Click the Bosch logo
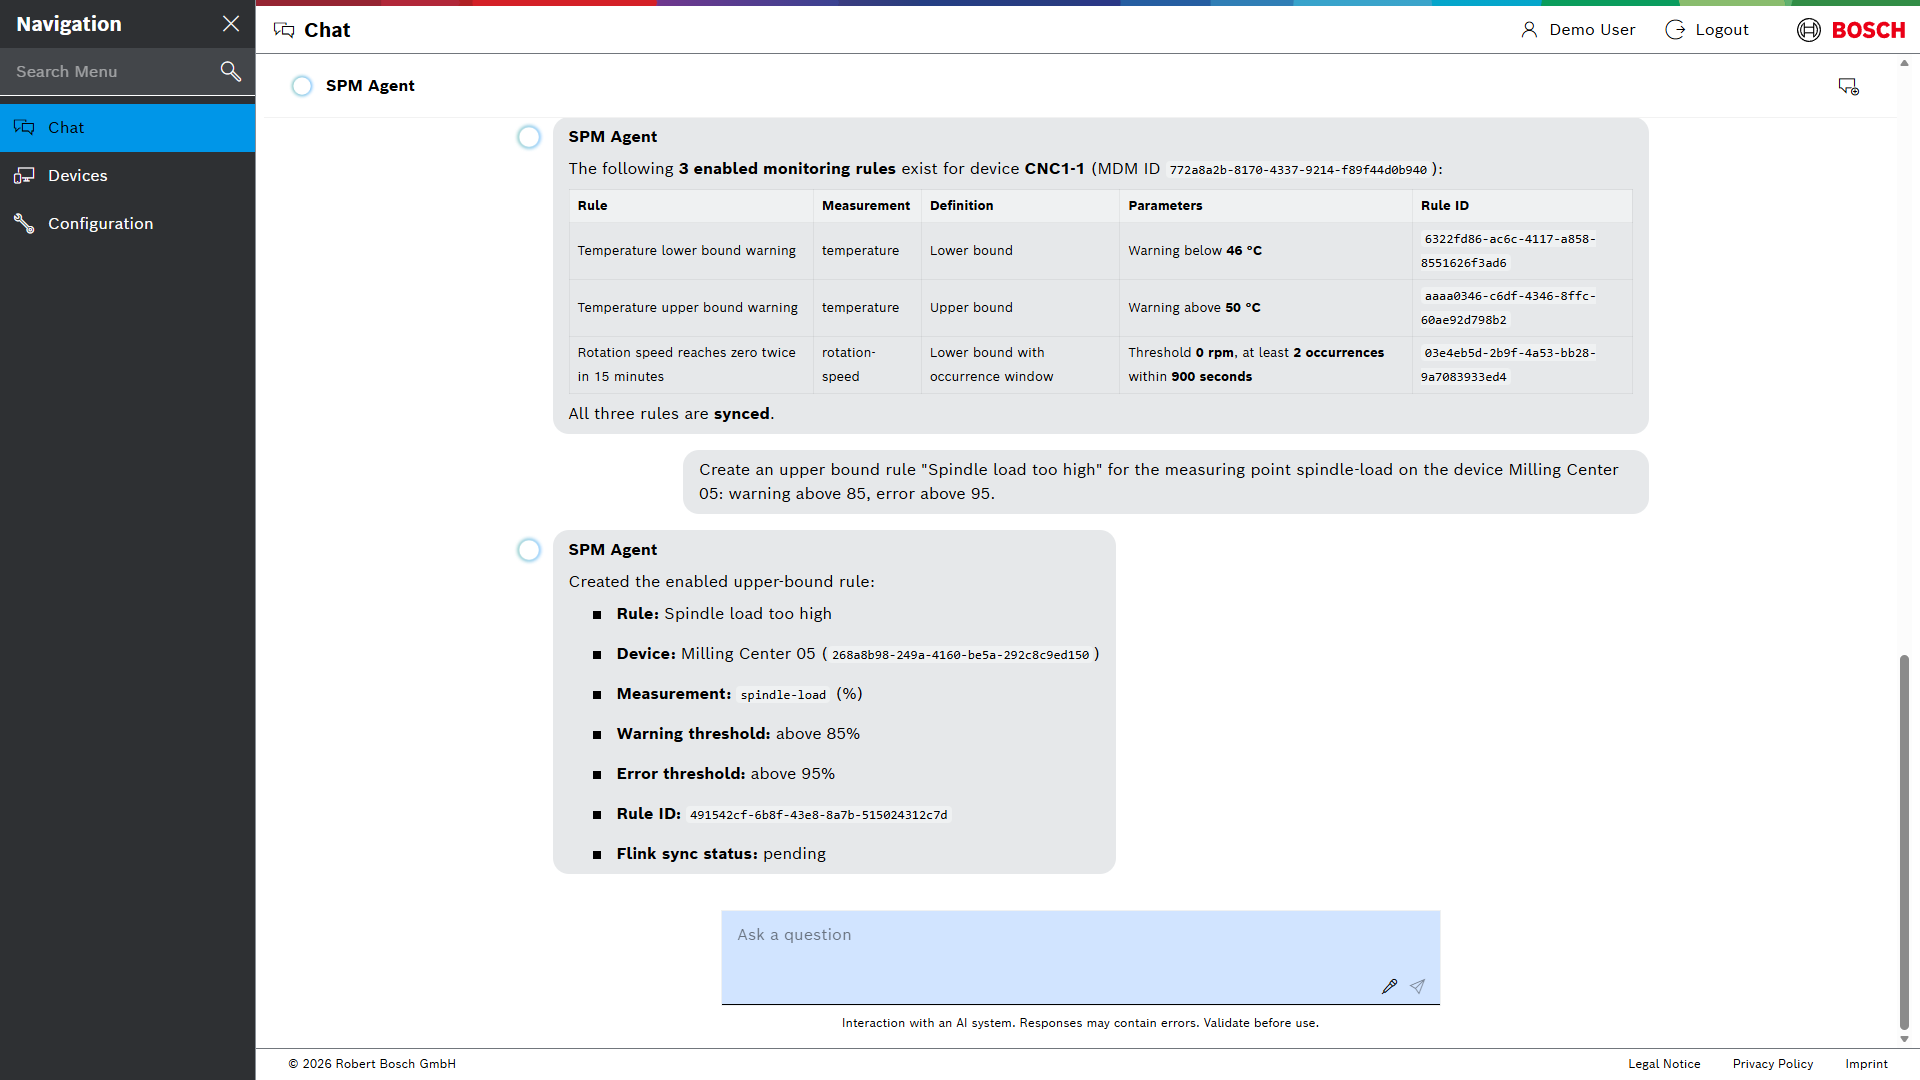 point(1851,30)
